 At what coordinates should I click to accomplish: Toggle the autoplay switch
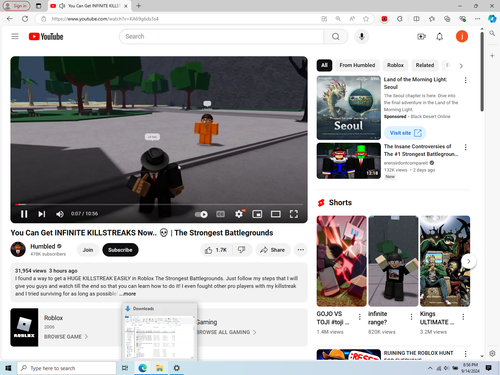point(201,214)
